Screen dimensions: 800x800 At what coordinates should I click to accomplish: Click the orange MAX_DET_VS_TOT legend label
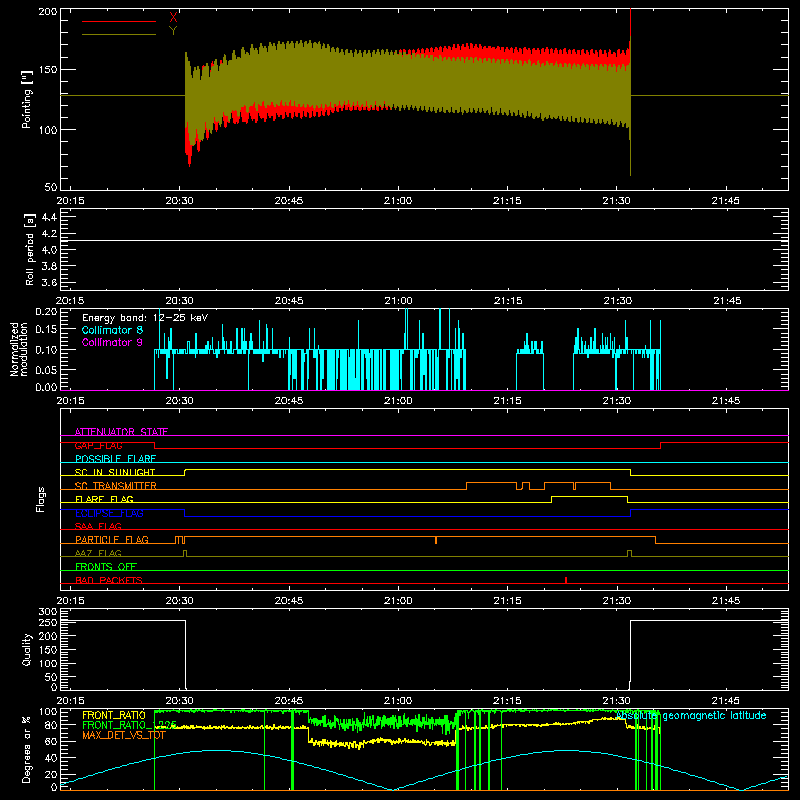click(x=124, y=735)
